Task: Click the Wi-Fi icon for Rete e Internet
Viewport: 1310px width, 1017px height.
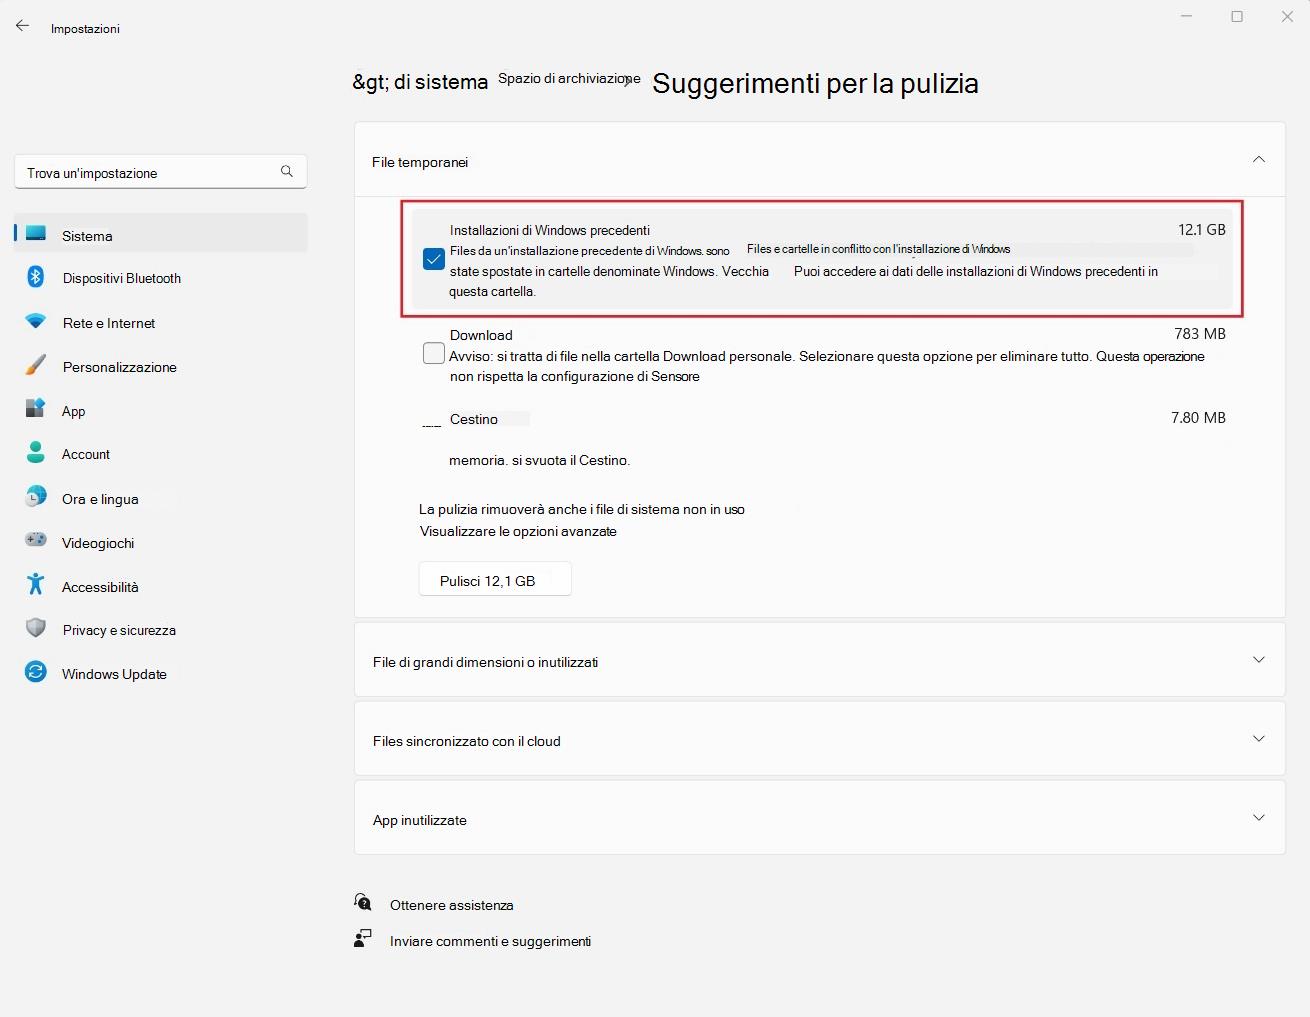Action: click(36, 322)
